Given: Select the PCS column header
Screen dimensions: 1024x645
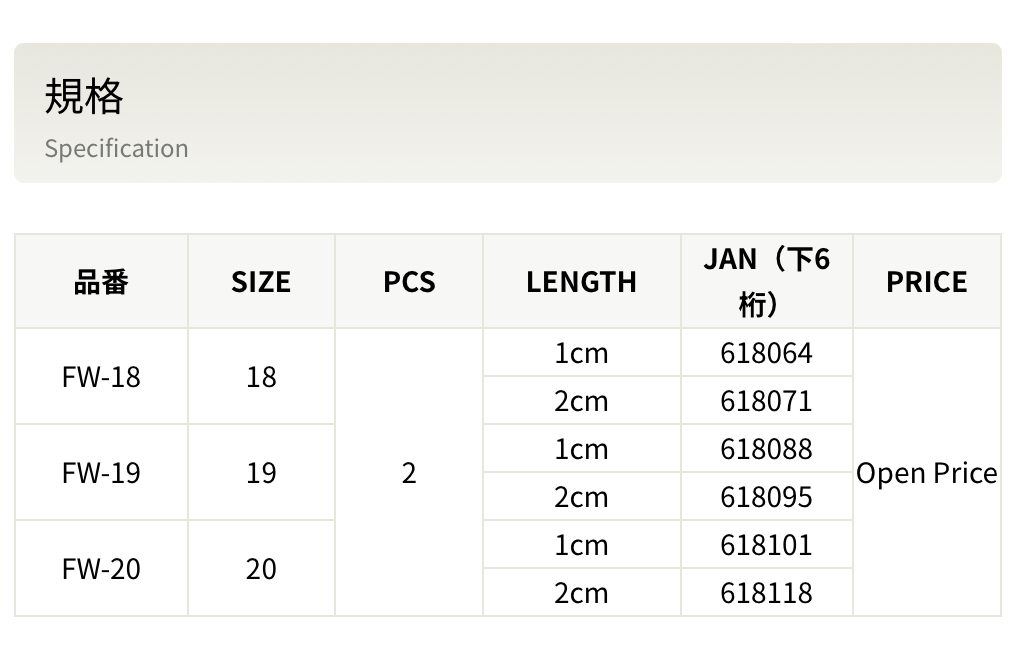Looking at the screenshot, I should pos(409,282).
